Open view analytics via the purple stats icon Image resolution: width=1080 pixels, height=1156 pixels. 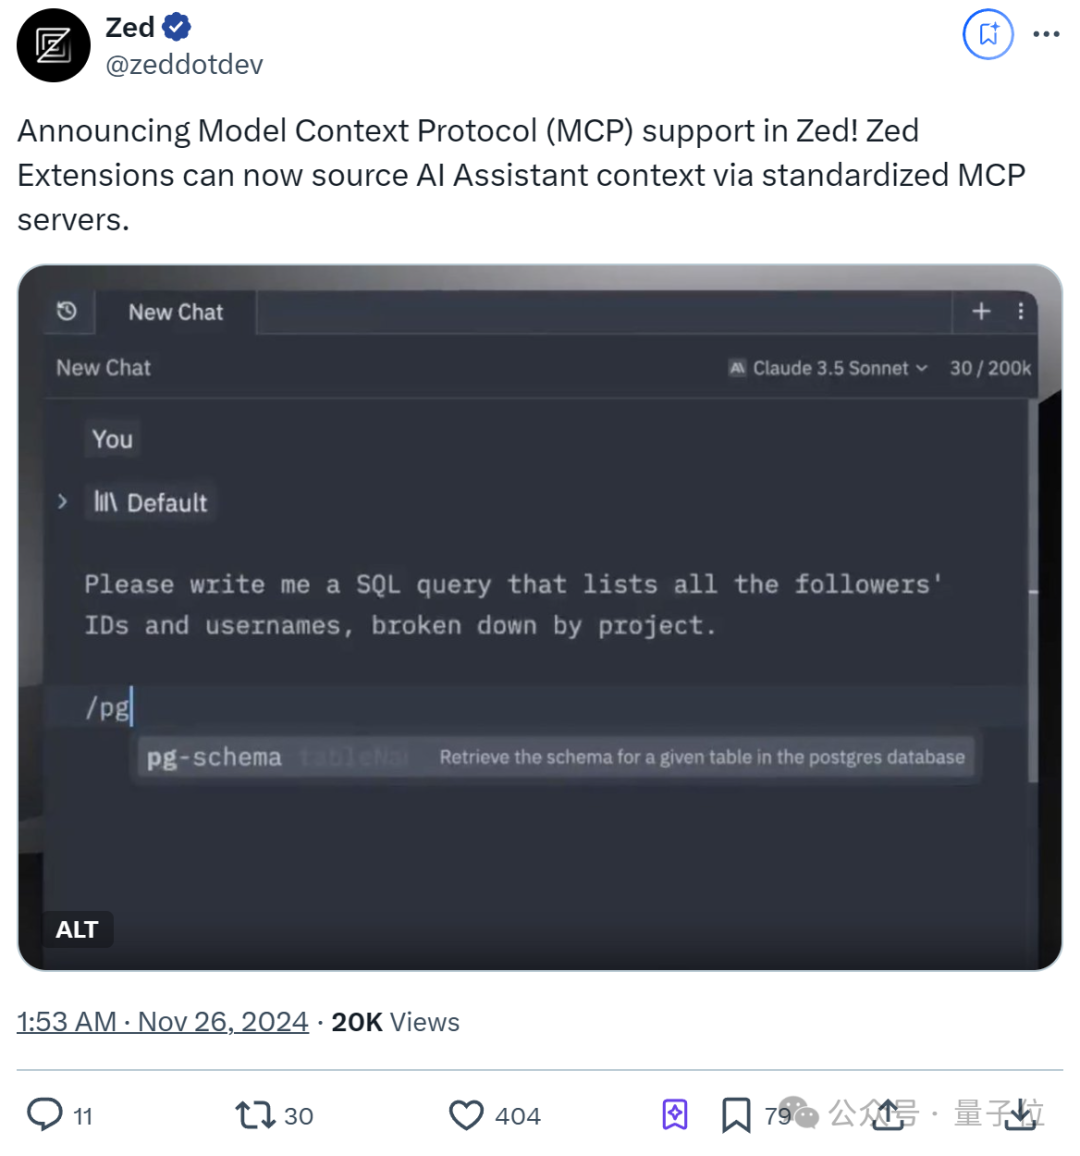(x=676, y=1112)
